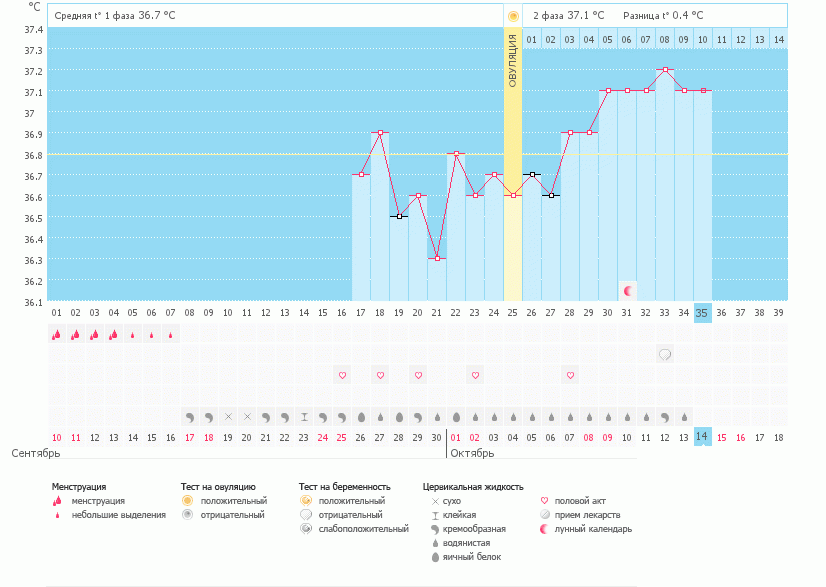Image resolution: width=826 pixels, height=587 pixels.
Task: Click the watery fluid icon on September 27
Action: 380,417
